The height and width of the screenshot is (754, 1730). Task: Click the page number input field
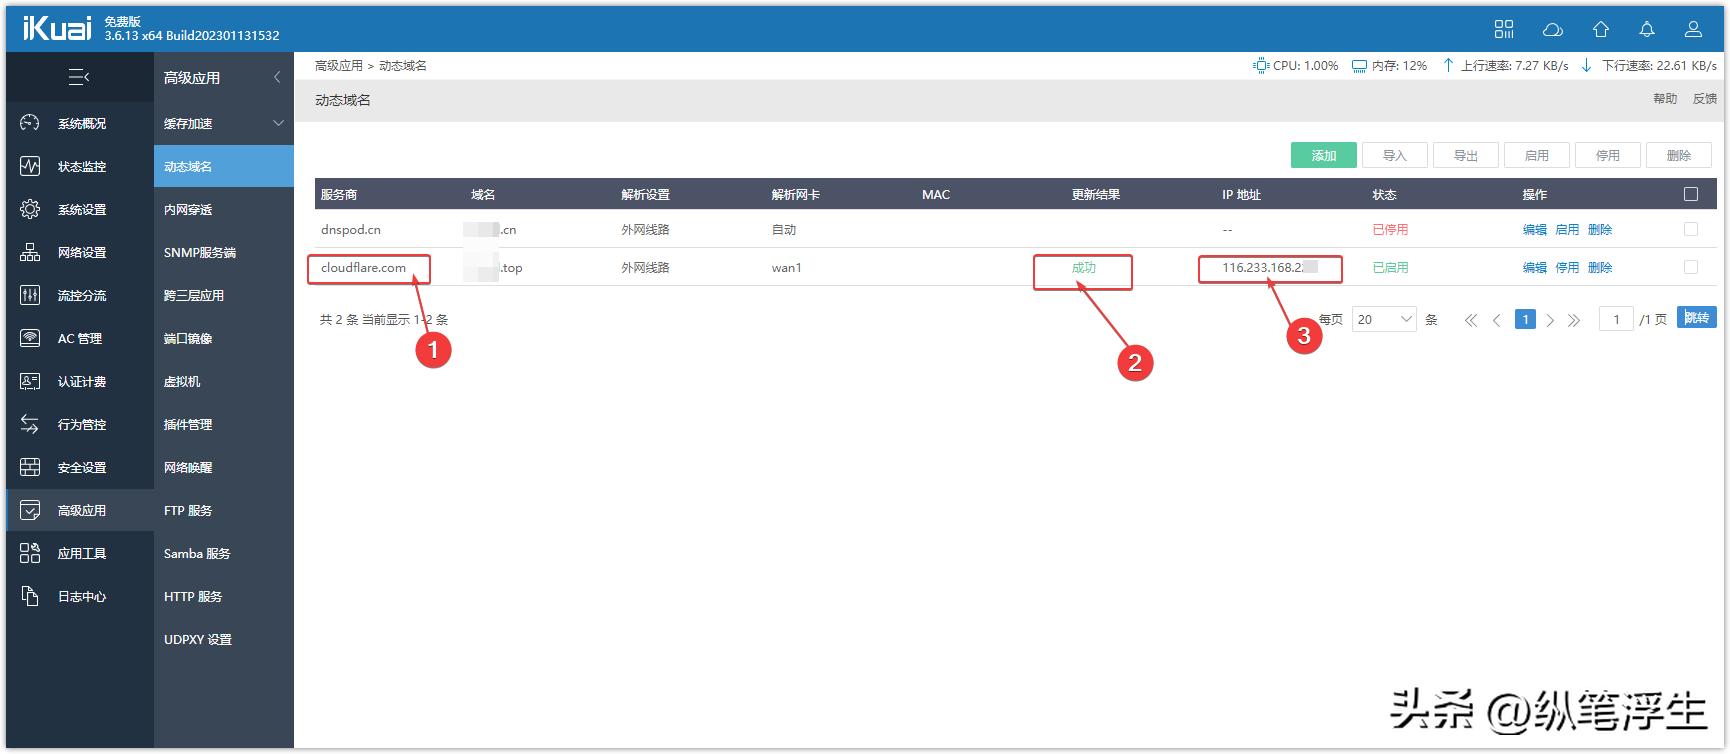[1616, 320]
